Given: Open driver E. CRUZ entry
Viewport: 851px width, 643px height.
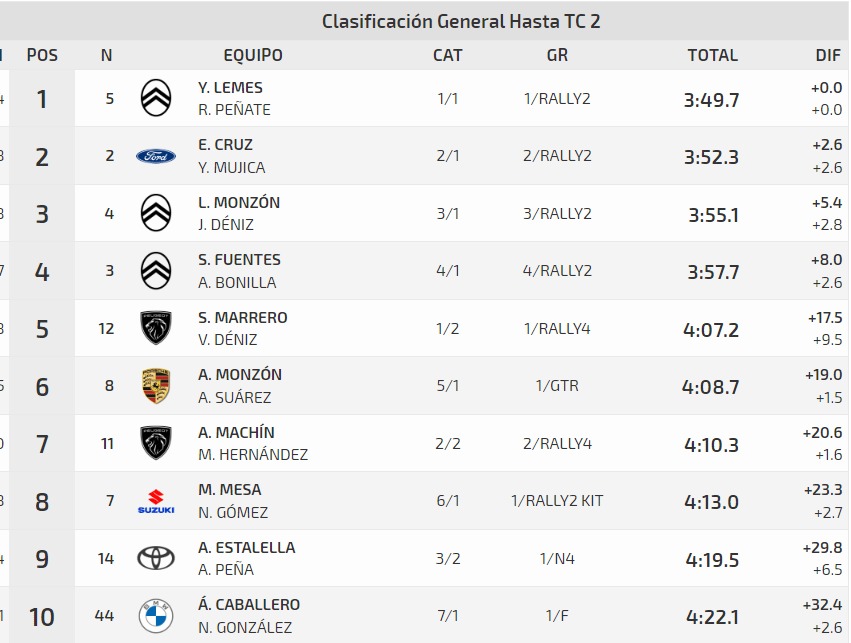Looking at the screenshot, I should tap(225, 145).
